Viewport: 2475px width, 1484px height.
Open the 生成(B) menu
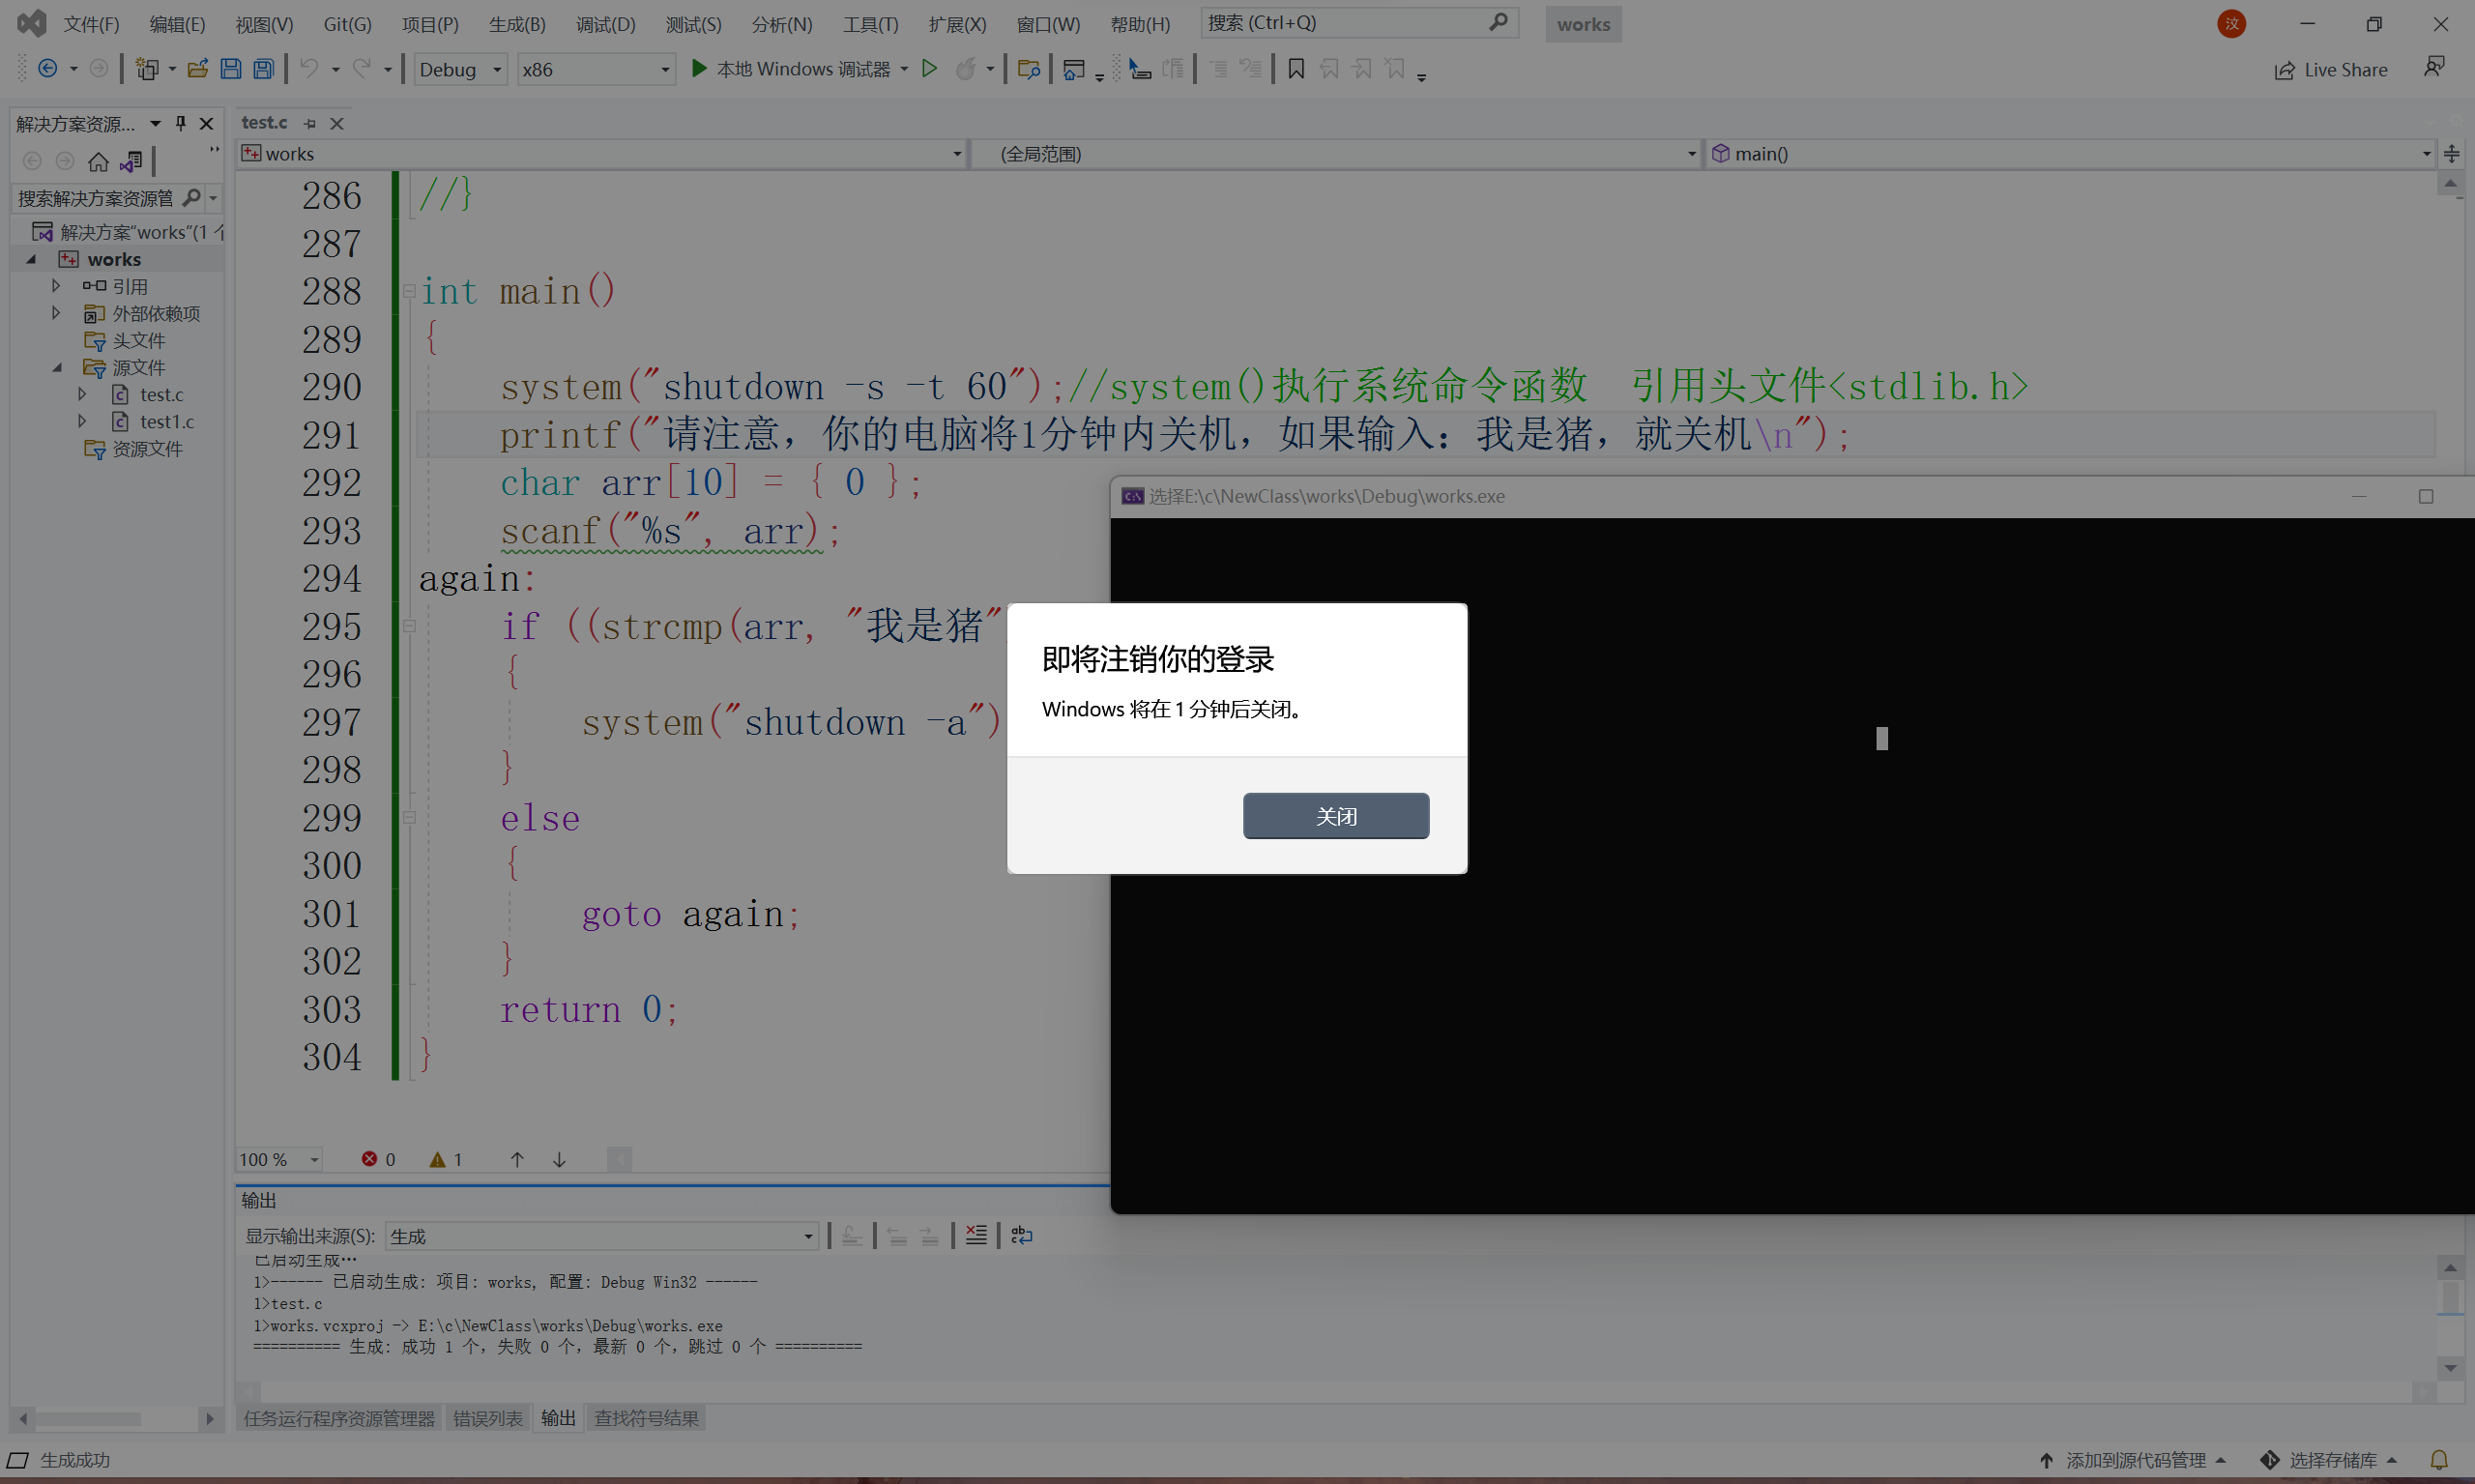517,24
